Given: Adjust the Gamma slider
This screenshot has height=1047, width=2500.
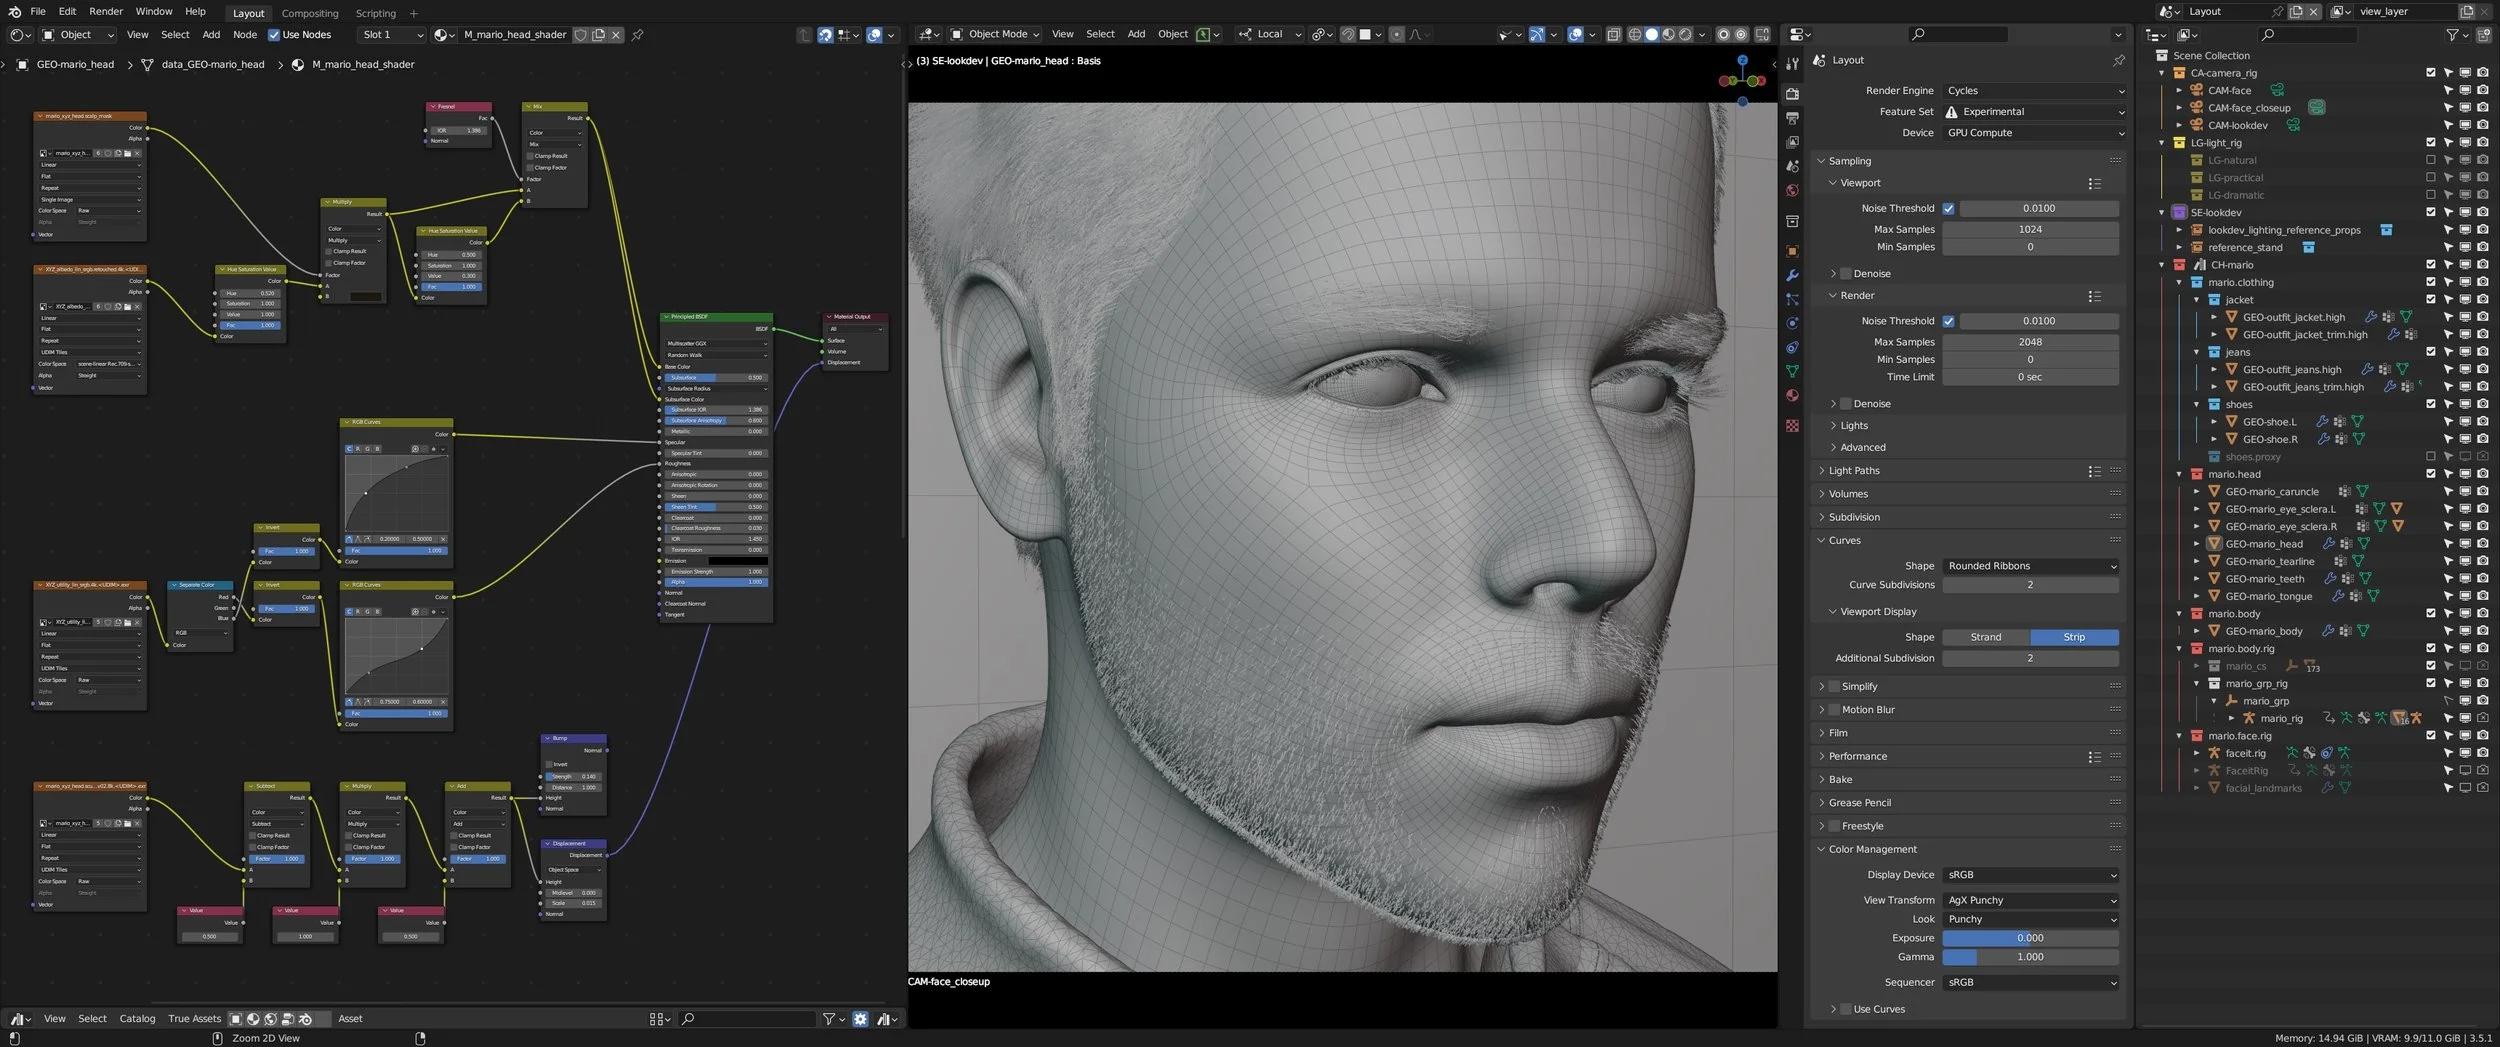Looking at the screenshot, I should [x=2030, y=957].
